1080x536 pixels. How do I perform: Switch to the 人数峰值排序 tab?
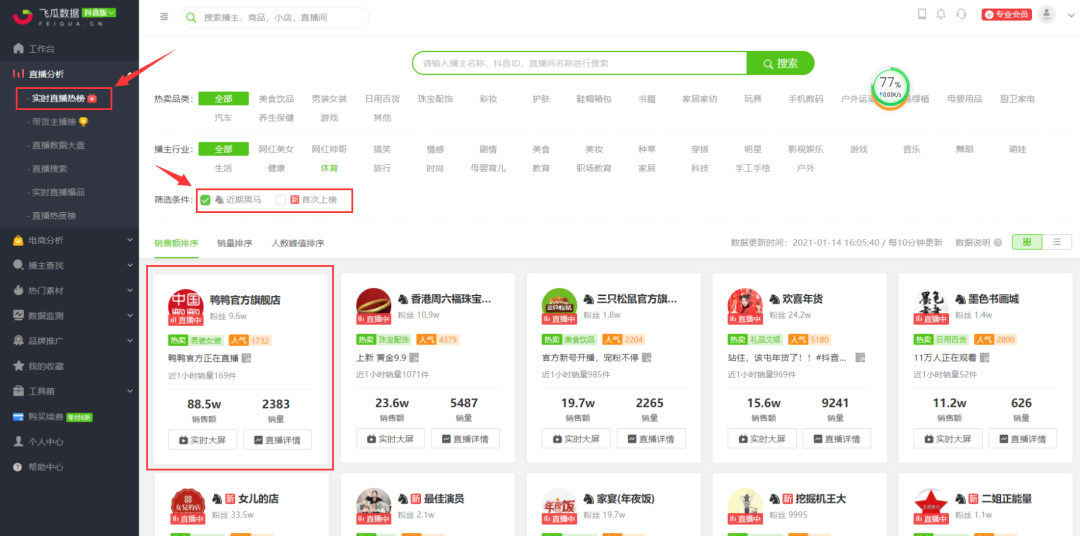pos(298,243)
